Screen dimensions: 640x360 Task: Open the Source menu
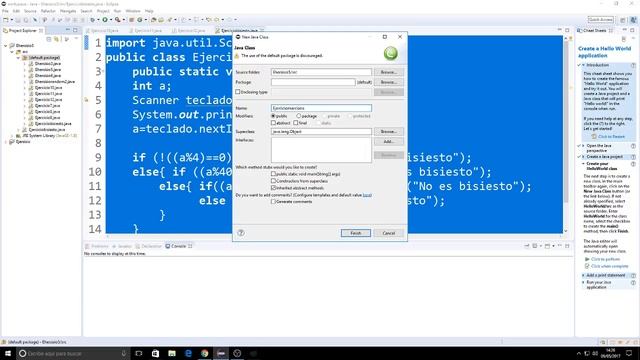tap(30, 11)
